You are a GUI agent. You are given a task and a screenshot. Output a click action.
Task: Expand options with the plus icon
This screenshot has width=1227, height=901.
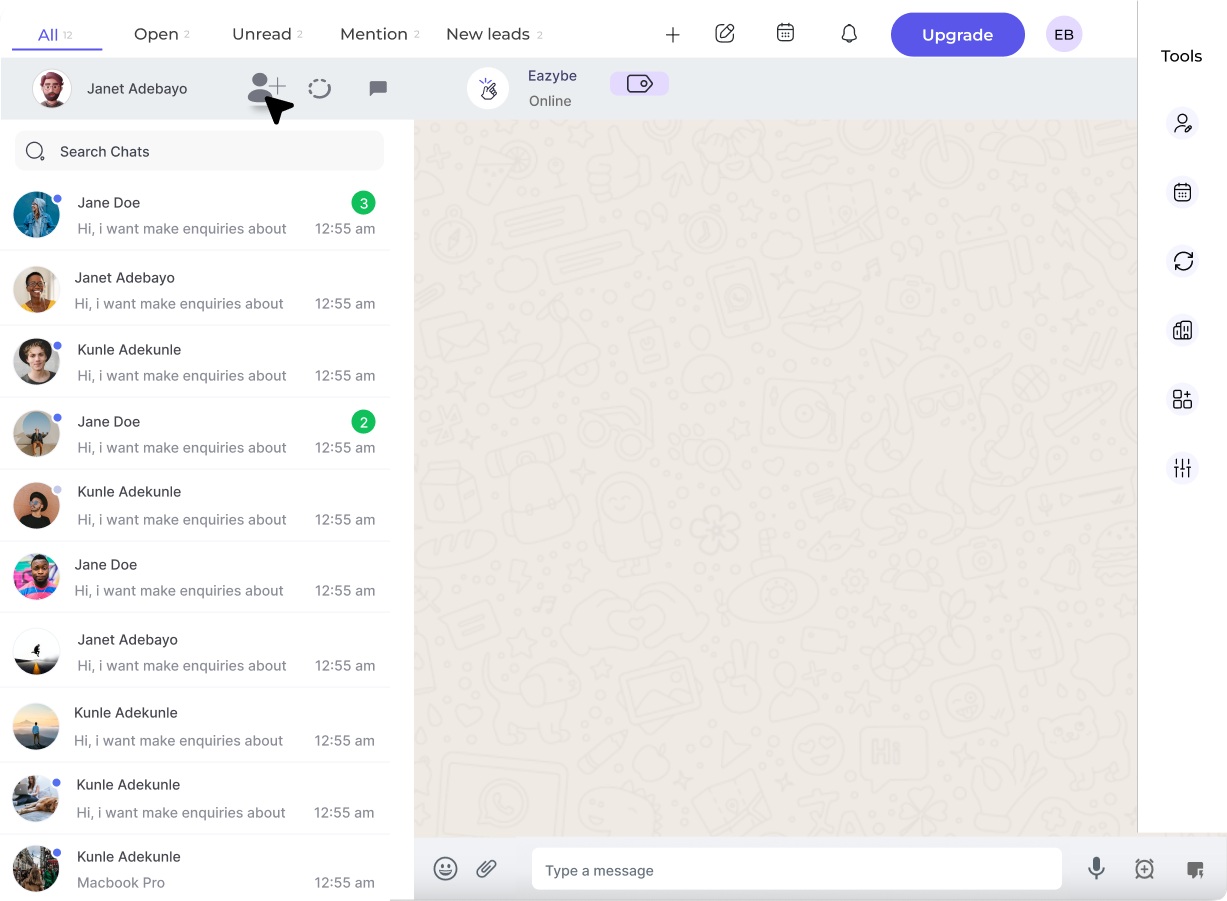[672, 34]
